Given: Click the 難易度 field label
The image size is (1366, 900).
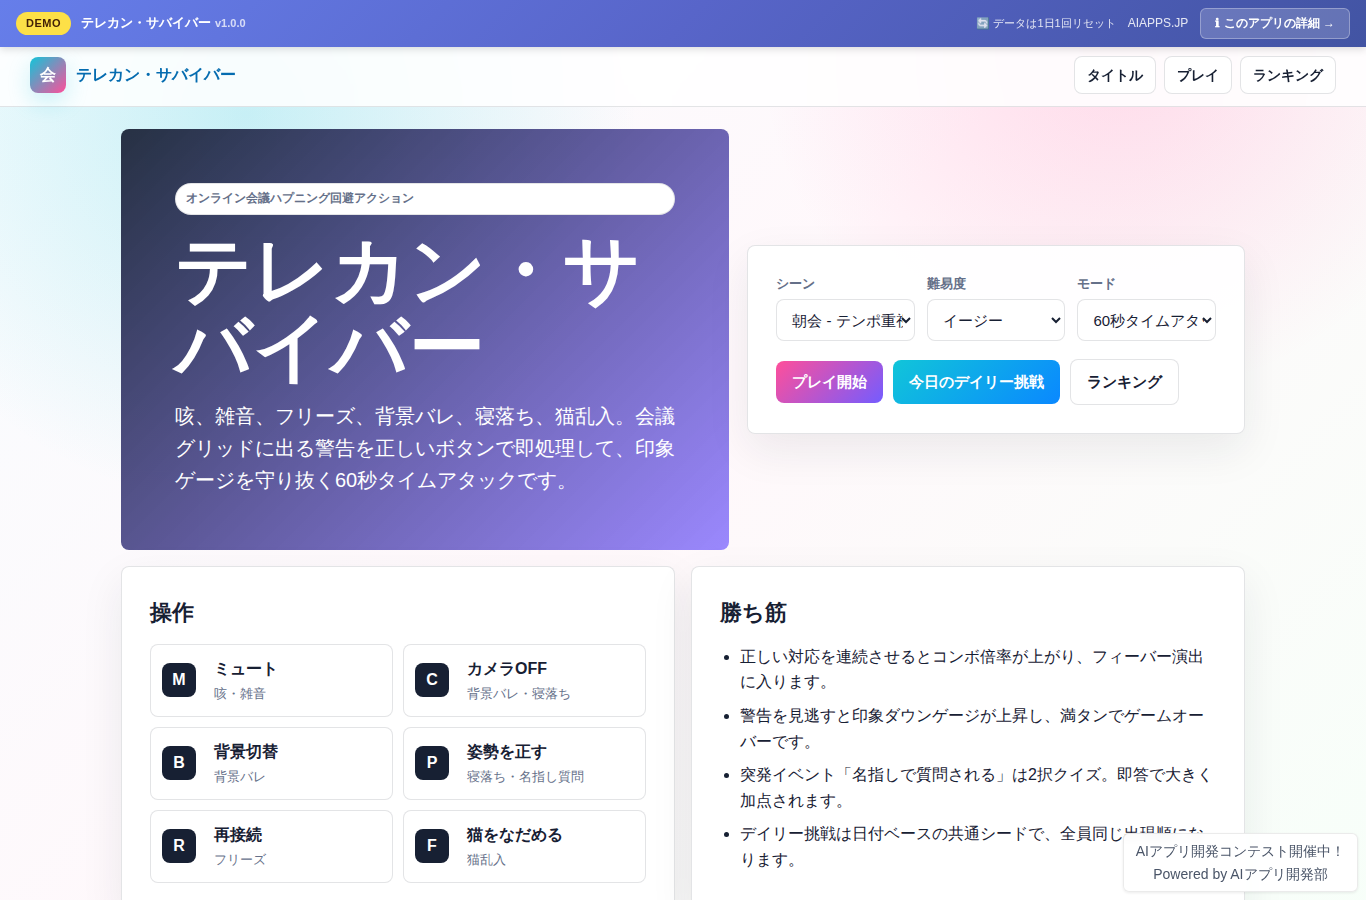Looking at the screenshot, I should pyautogui.click(x=946, y=284).
